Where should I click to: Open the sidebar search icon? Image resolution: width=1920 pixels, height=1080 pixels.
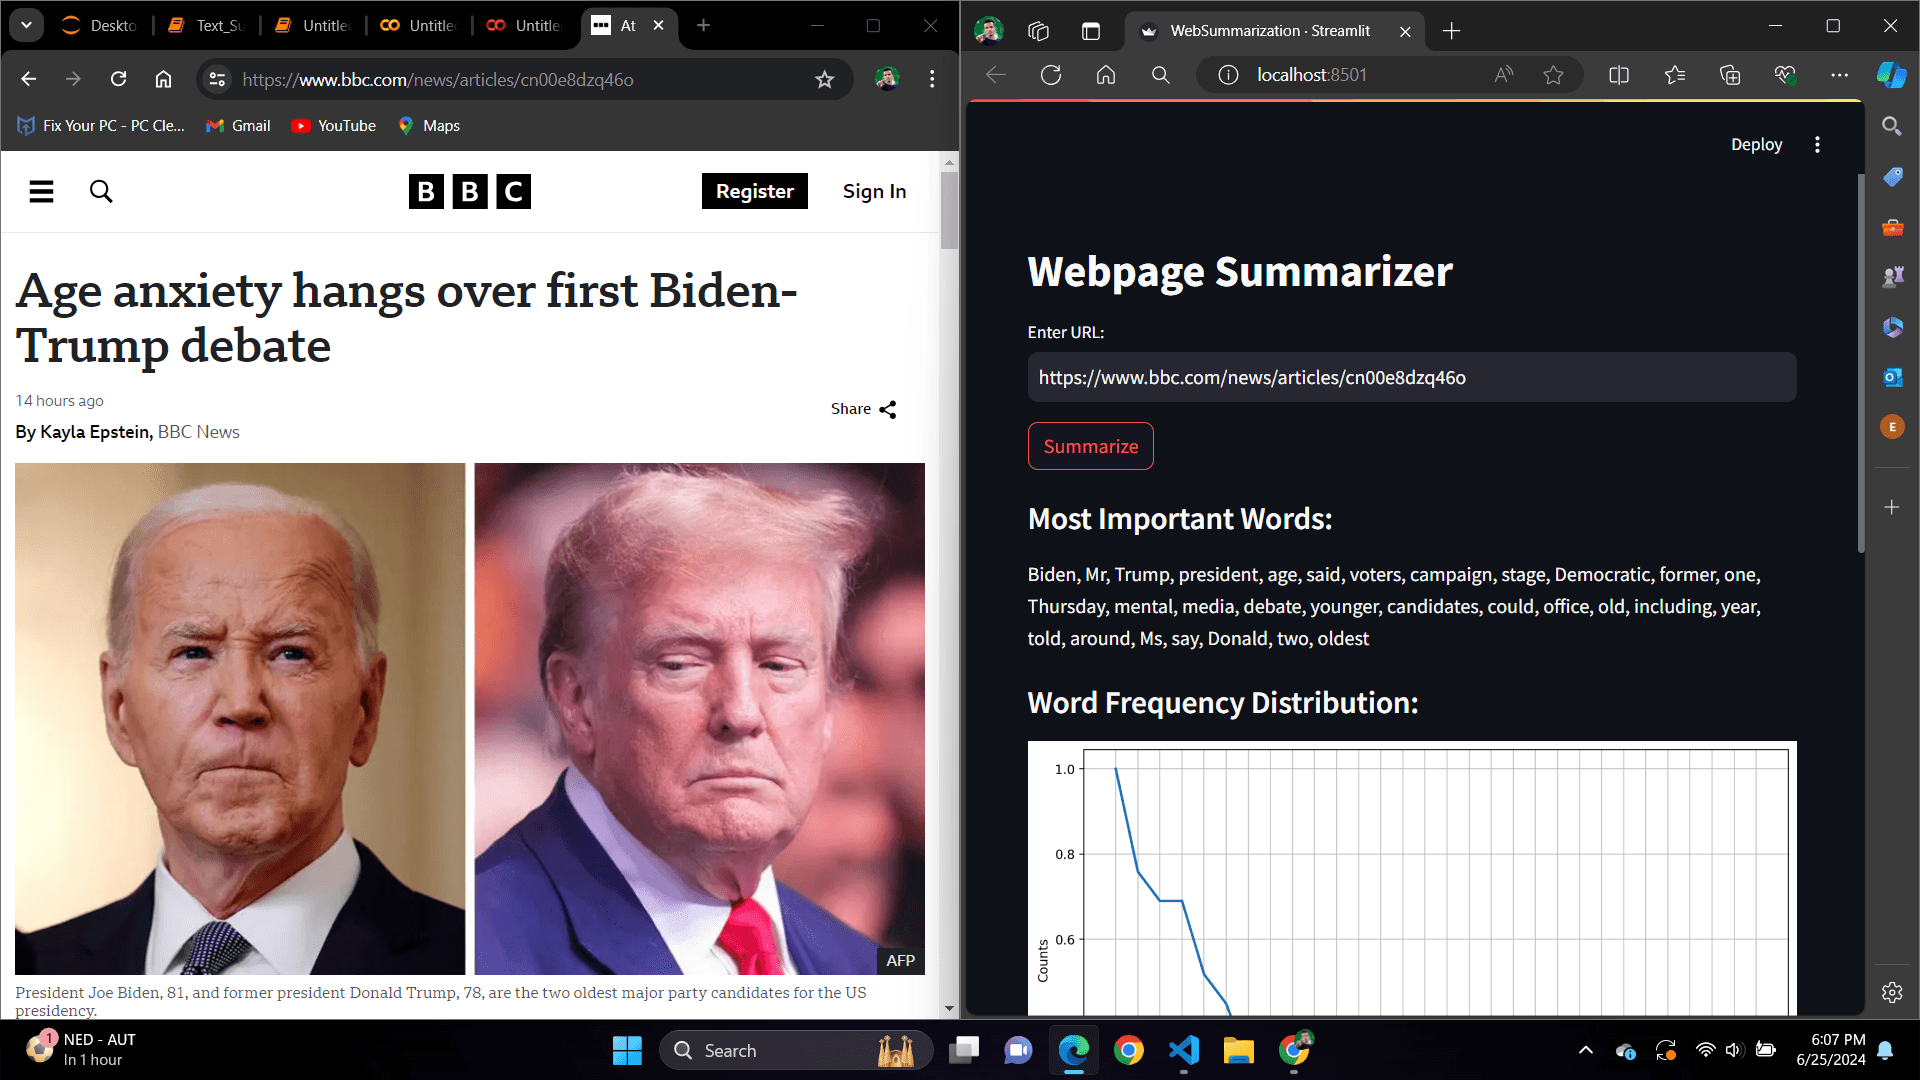coord(1892,126)
